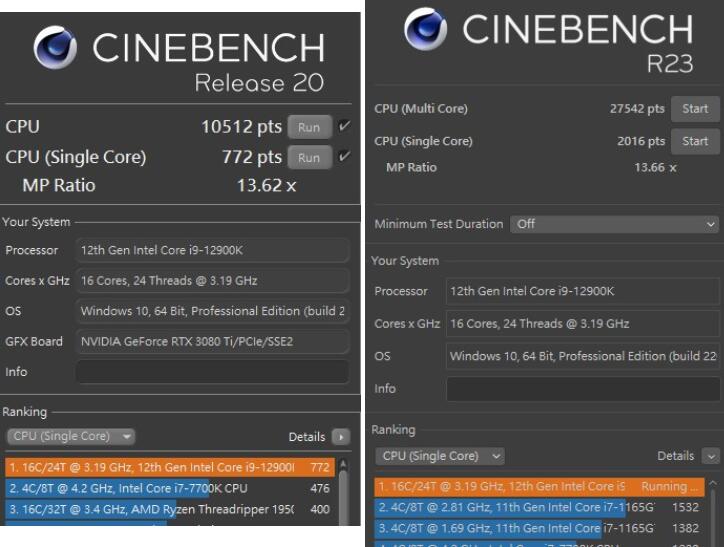This screenshot has width=724, height=547.
Task: Run the CPU (Single Core) test in Release 20
Action: 309,158
